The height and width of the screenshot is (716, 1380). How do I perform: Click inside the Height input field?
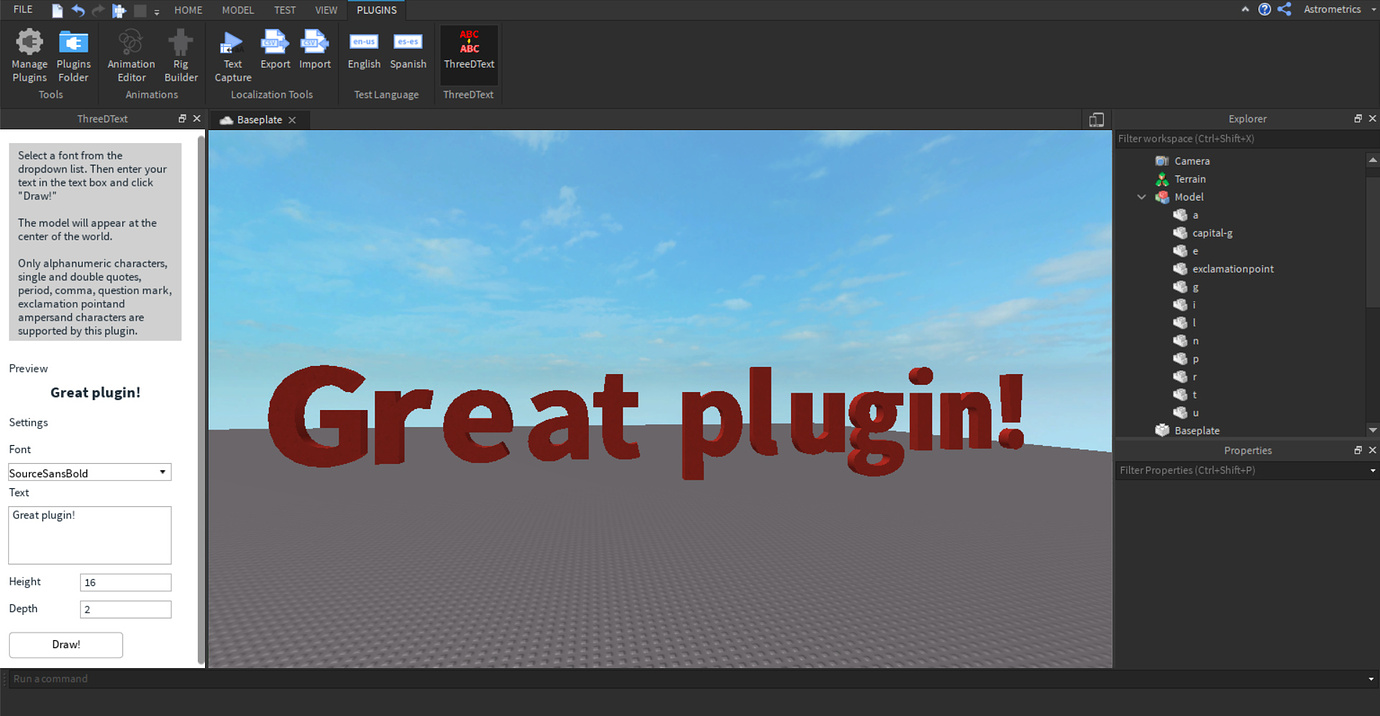(125, 582)
